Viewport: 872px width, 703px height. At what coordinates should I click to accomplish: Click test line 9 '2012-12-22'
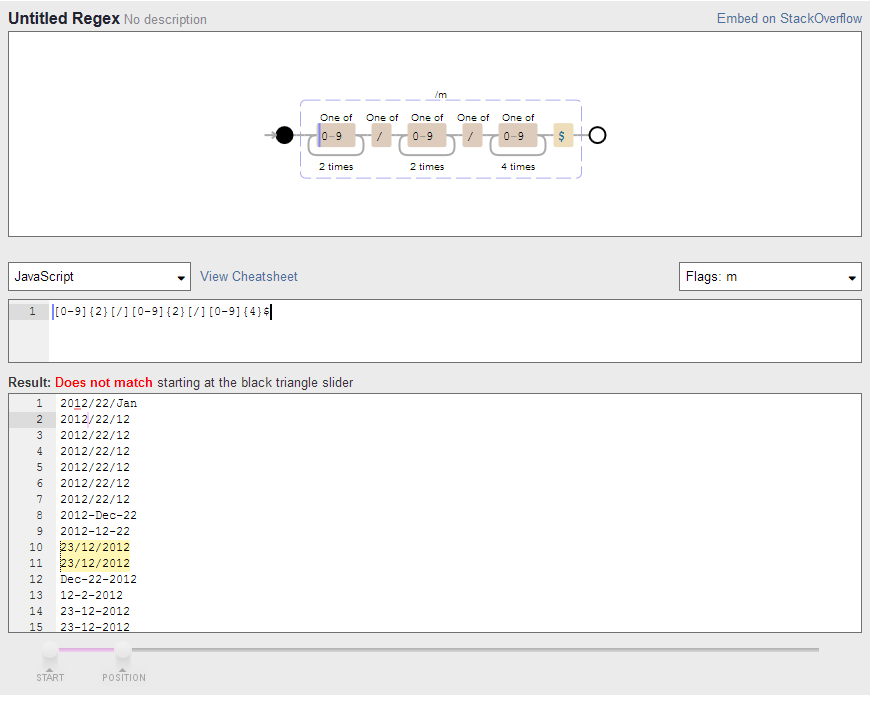tap(95, 531)
